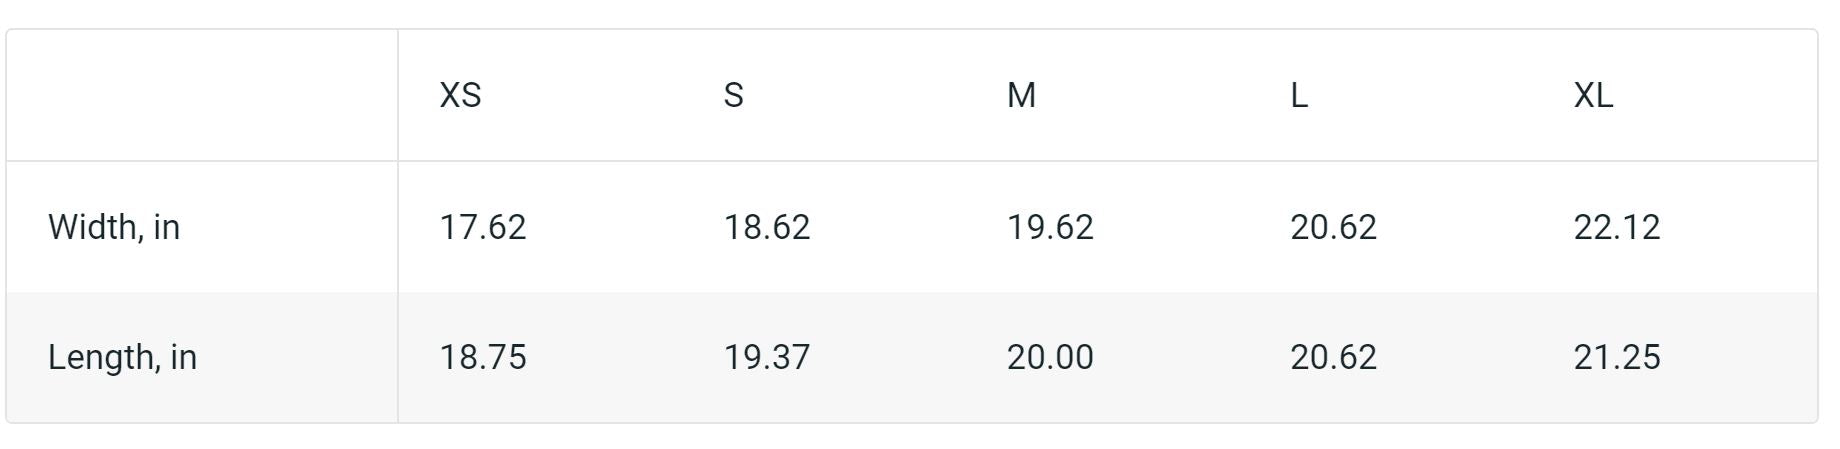Viewport: 1840px width, 449px height.
Task: Select the L size column header
Action: [x=1299, y=96]
